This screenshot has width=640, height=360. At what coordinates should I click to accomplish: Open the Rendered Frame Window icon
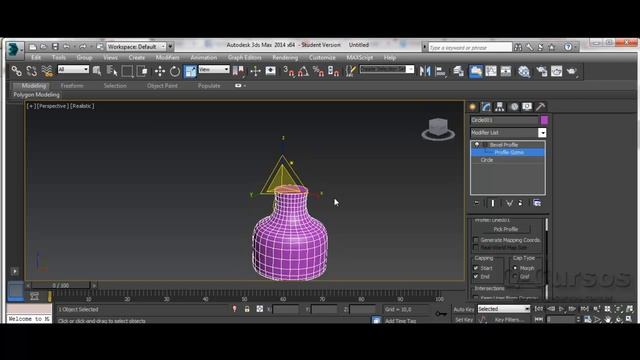click(x=557, y=71)
